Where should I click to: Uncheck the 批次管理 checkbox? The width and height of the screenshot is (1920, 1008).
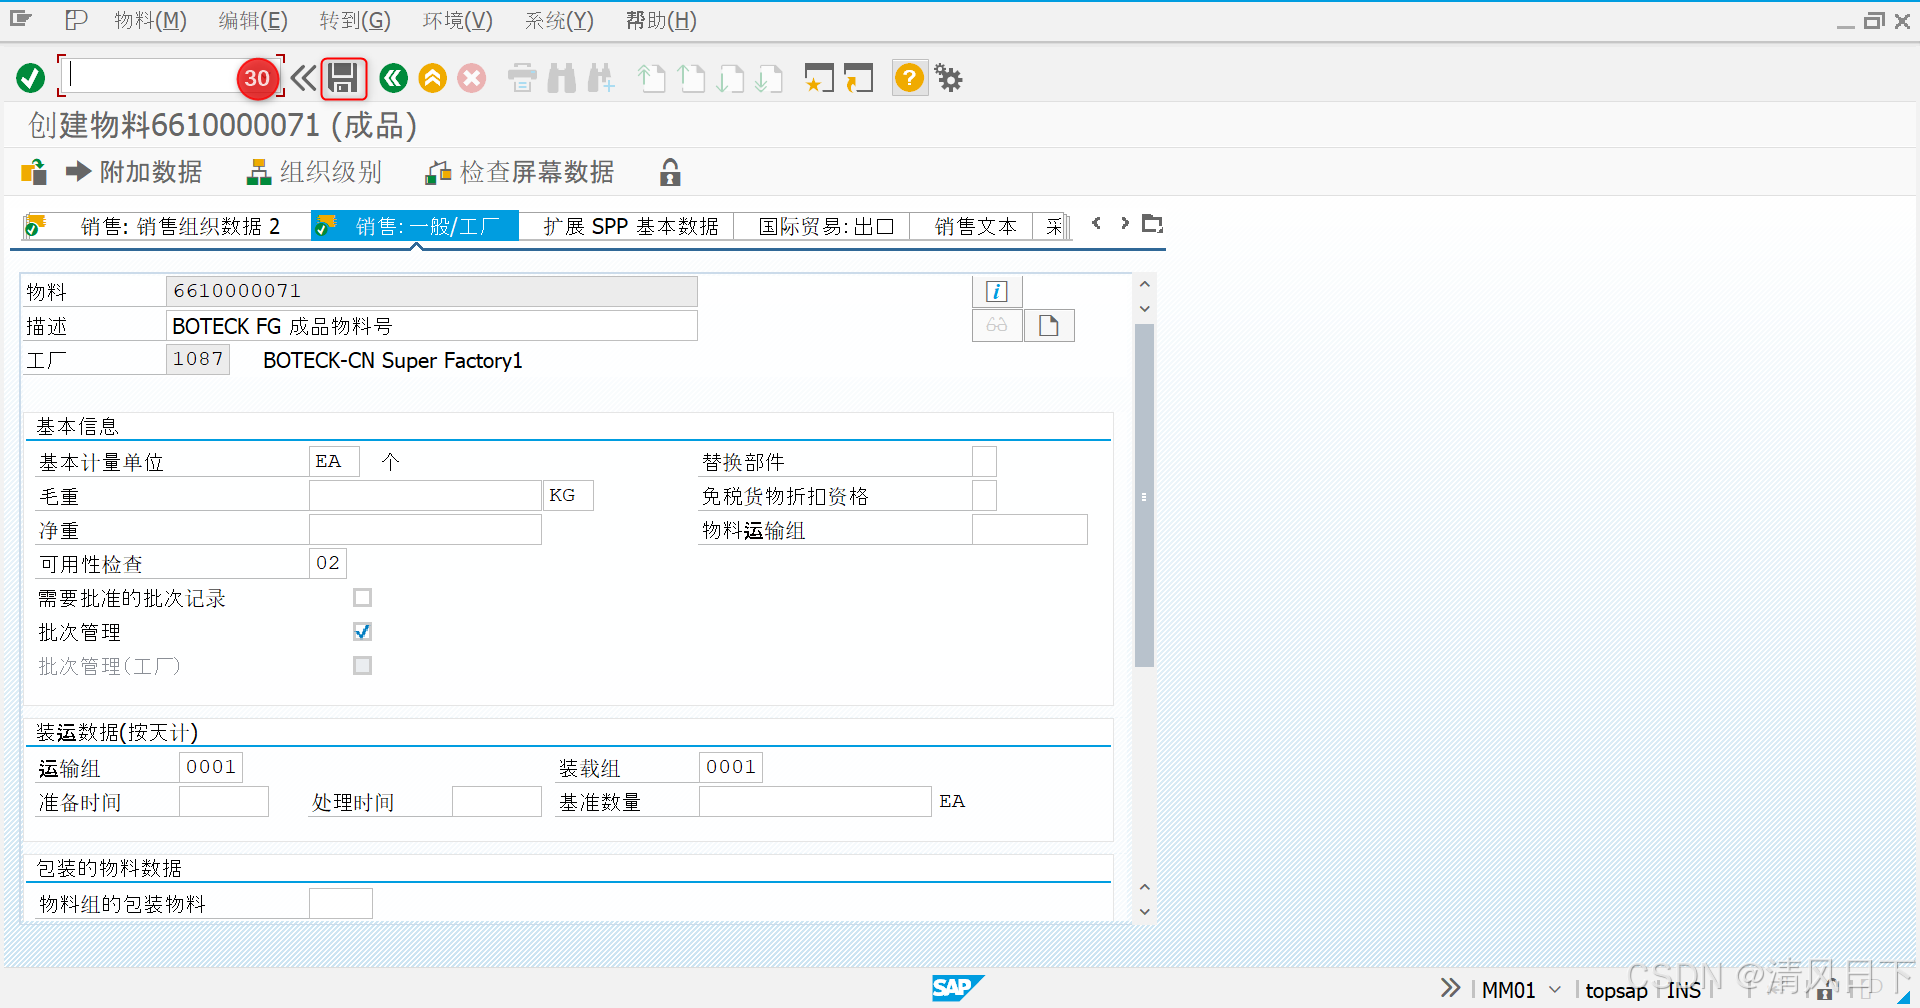pos(362,632)
